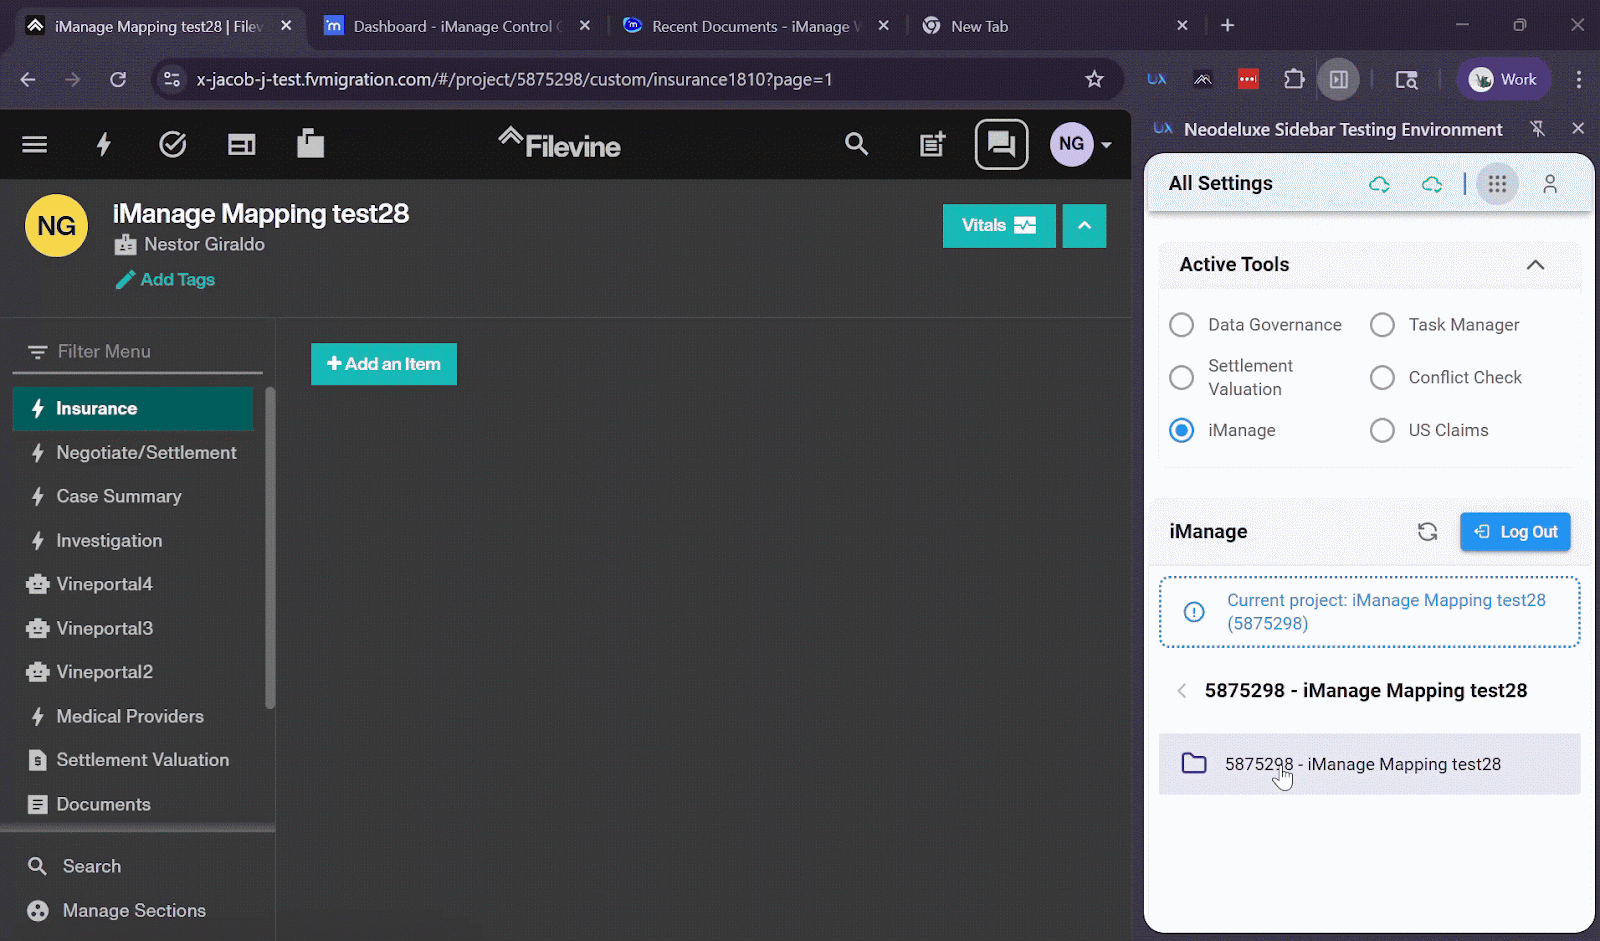Click the current project info banner

pos(1370,612)
